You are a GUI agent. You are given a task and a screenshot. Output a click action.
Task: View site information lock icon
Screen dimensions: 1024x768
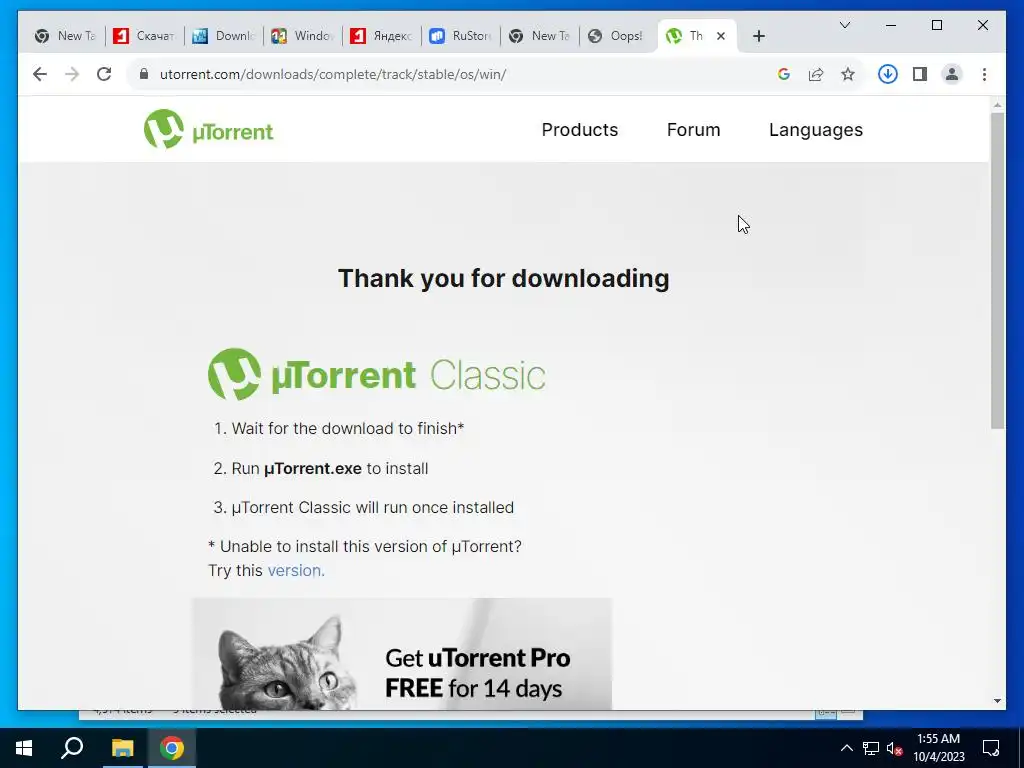click(144, 74)
